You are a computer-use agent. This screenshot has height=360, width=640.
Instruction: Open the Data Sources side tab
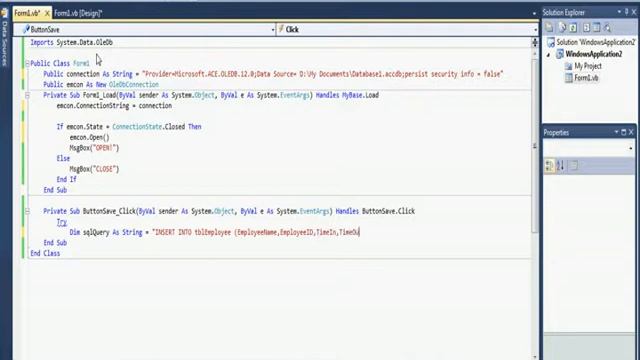pos(5,43)
